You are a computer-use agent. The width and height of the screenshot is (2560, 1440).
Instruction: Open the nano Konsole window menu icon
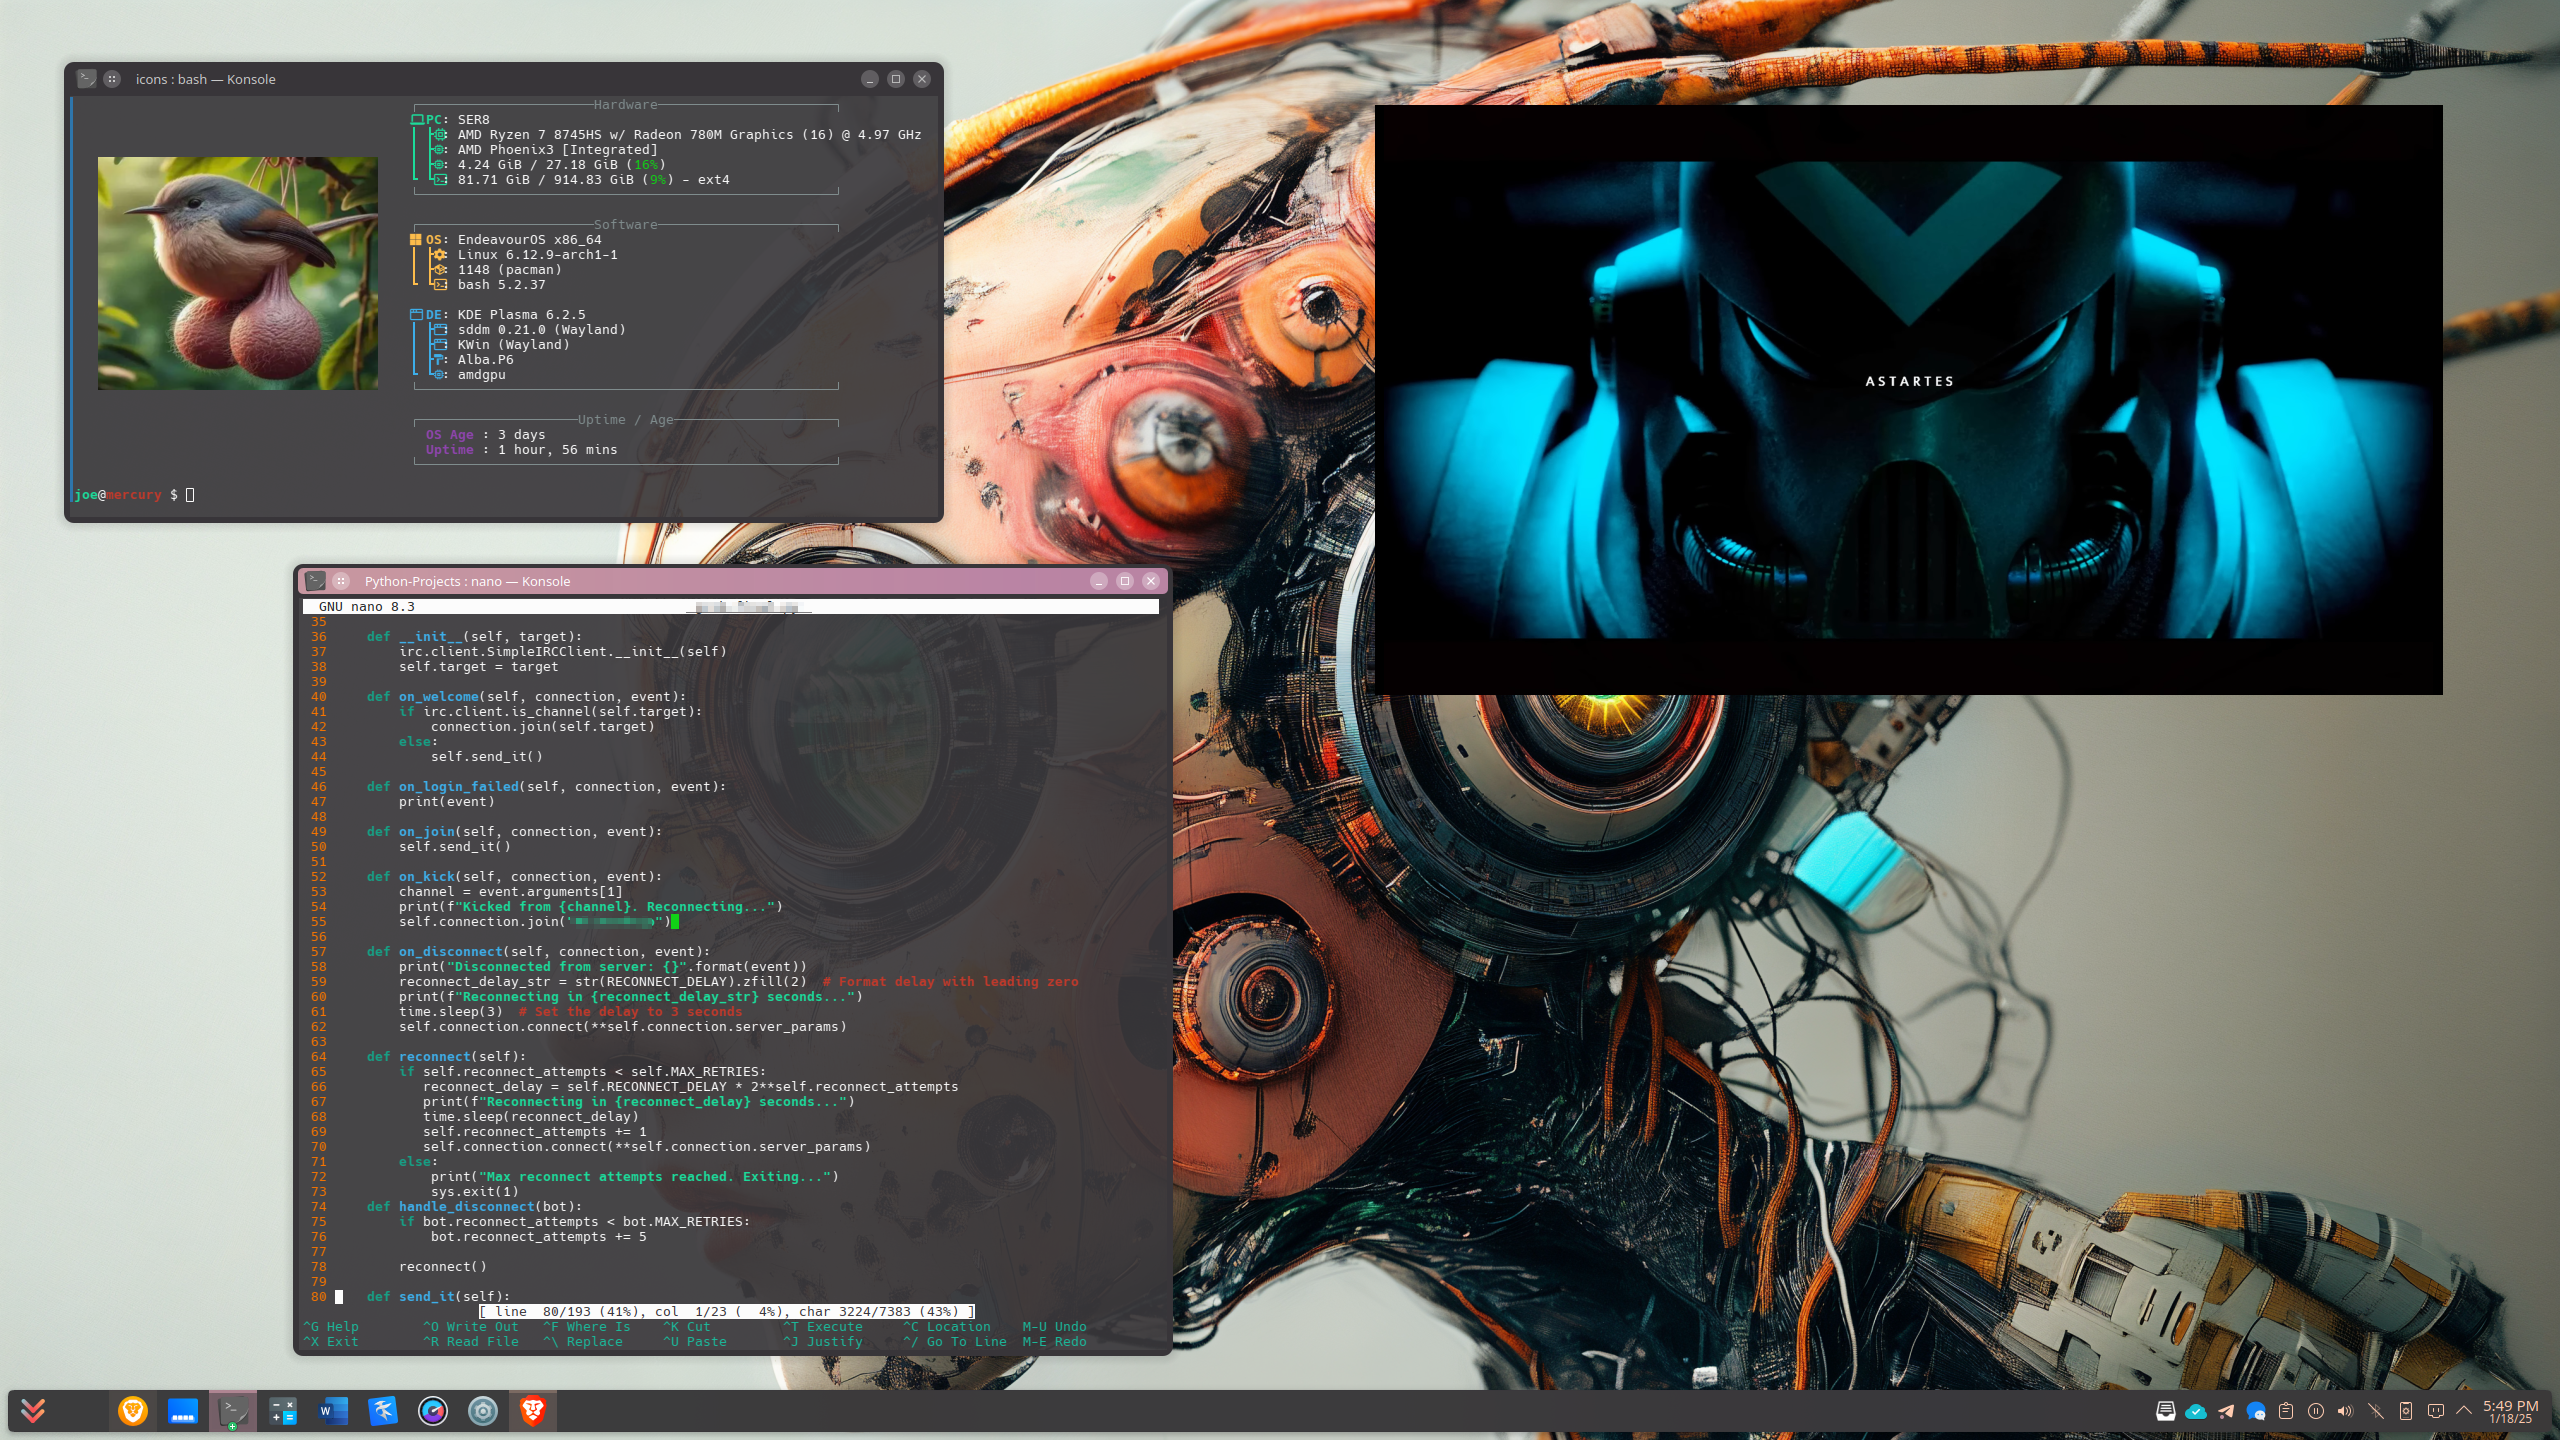tap(315, 581)
